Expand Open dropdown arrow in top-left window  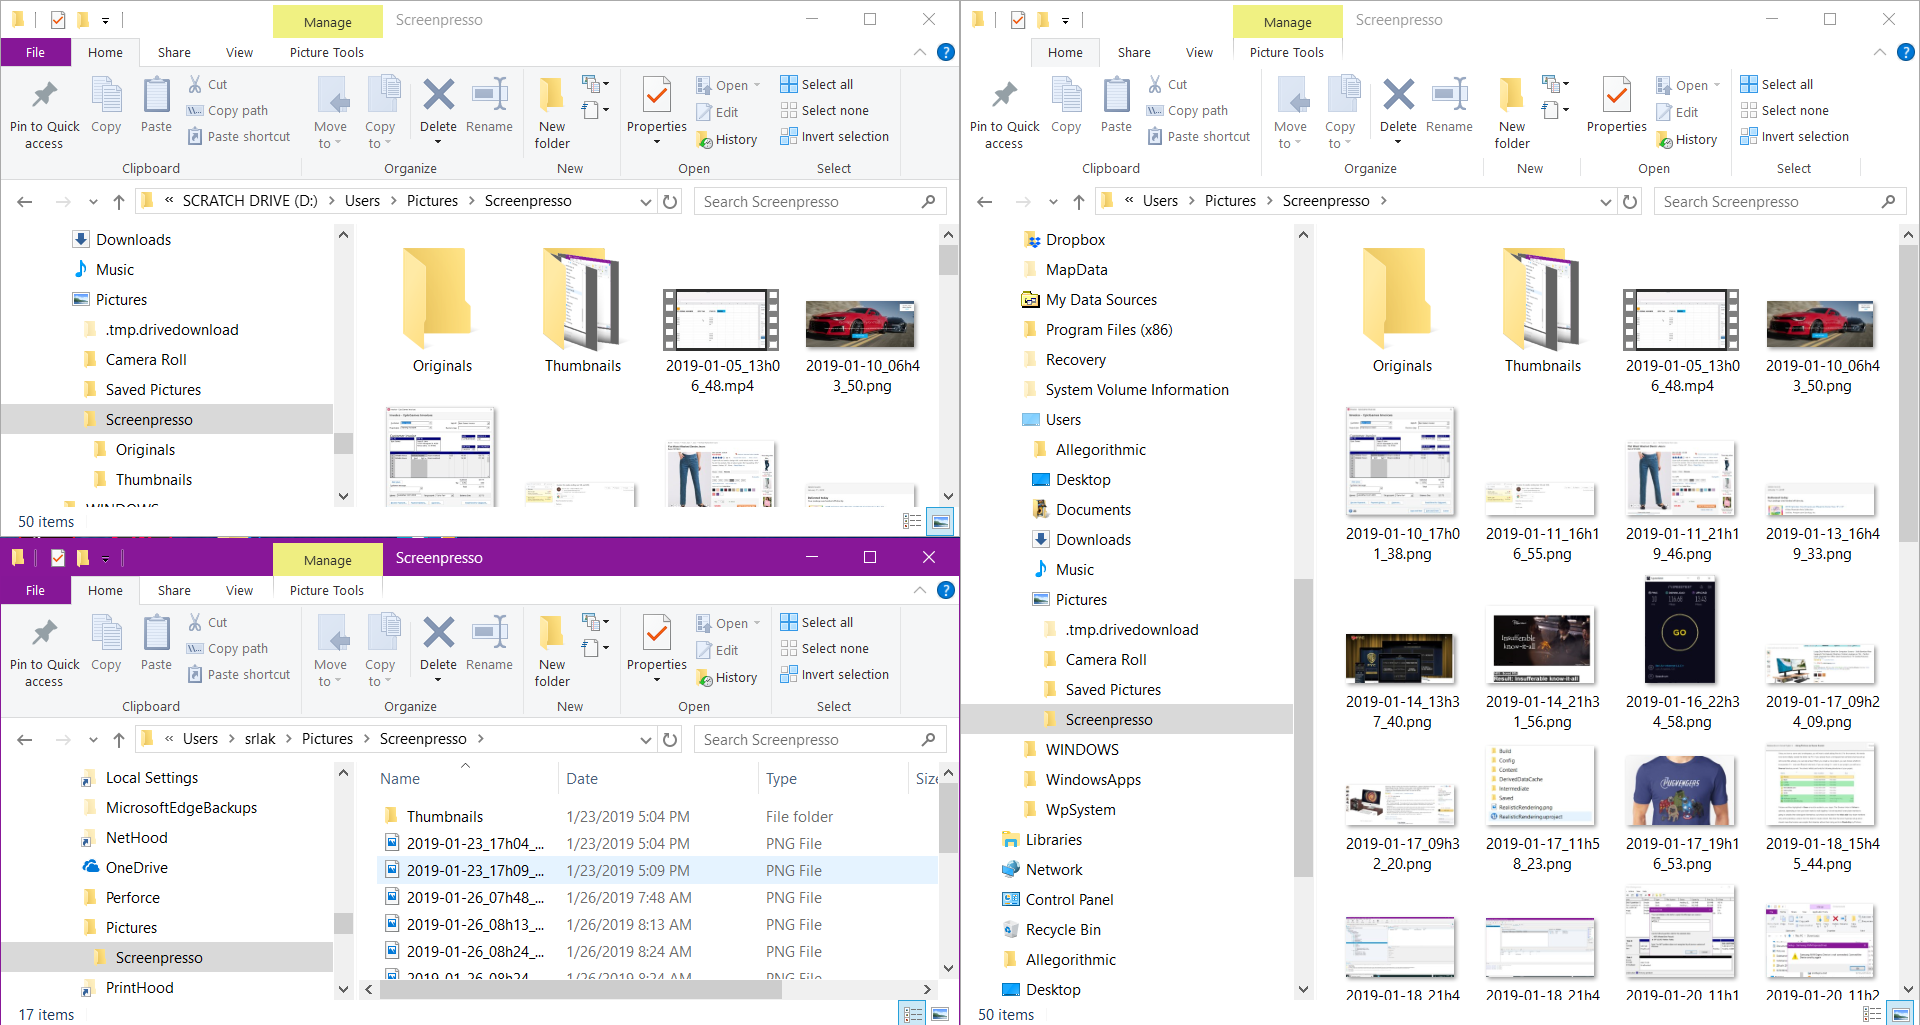[x=757, y=85]
